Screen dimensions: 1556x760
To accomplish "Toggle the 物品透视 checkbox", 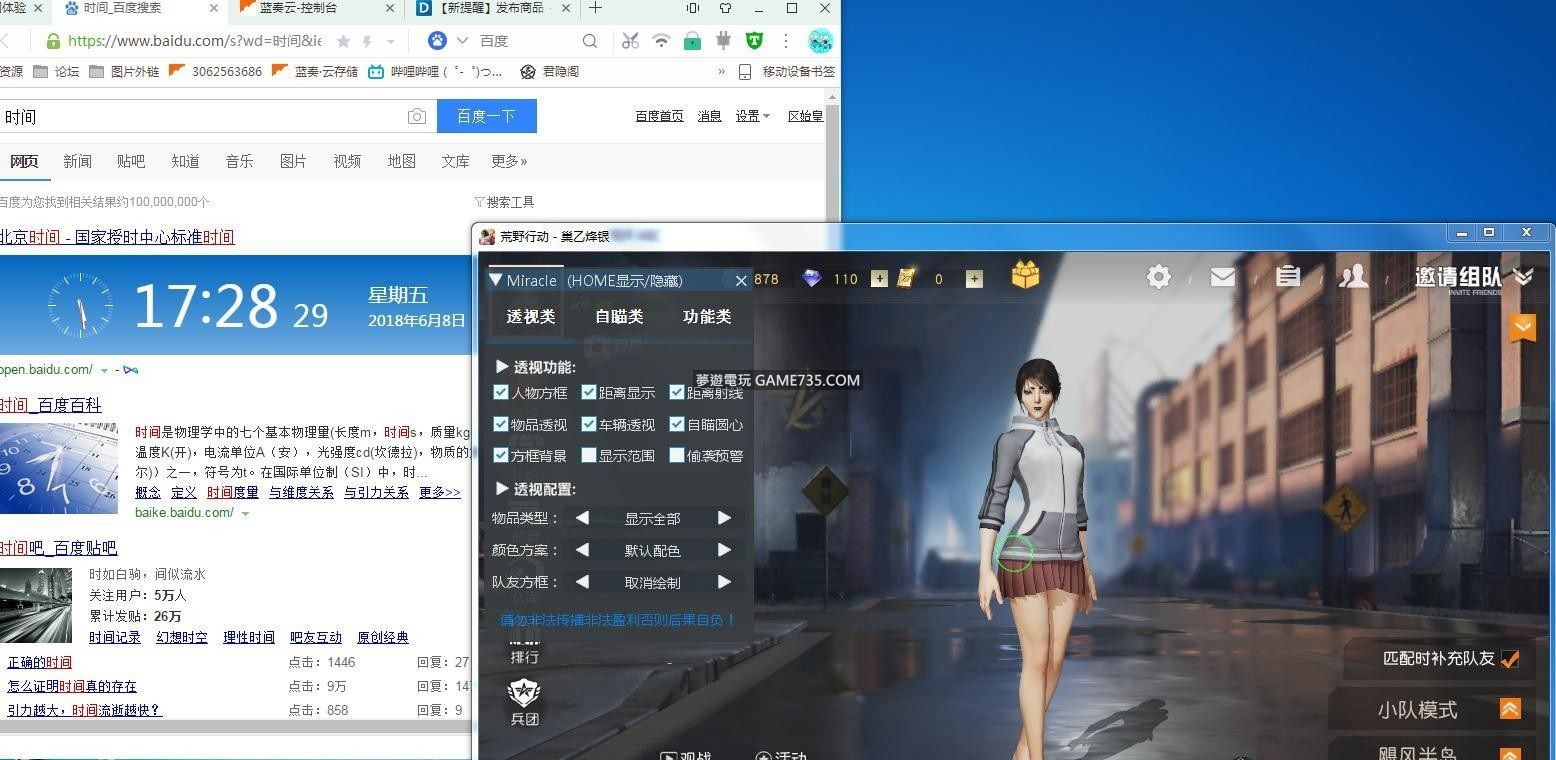I will click(x=501, y=424).
